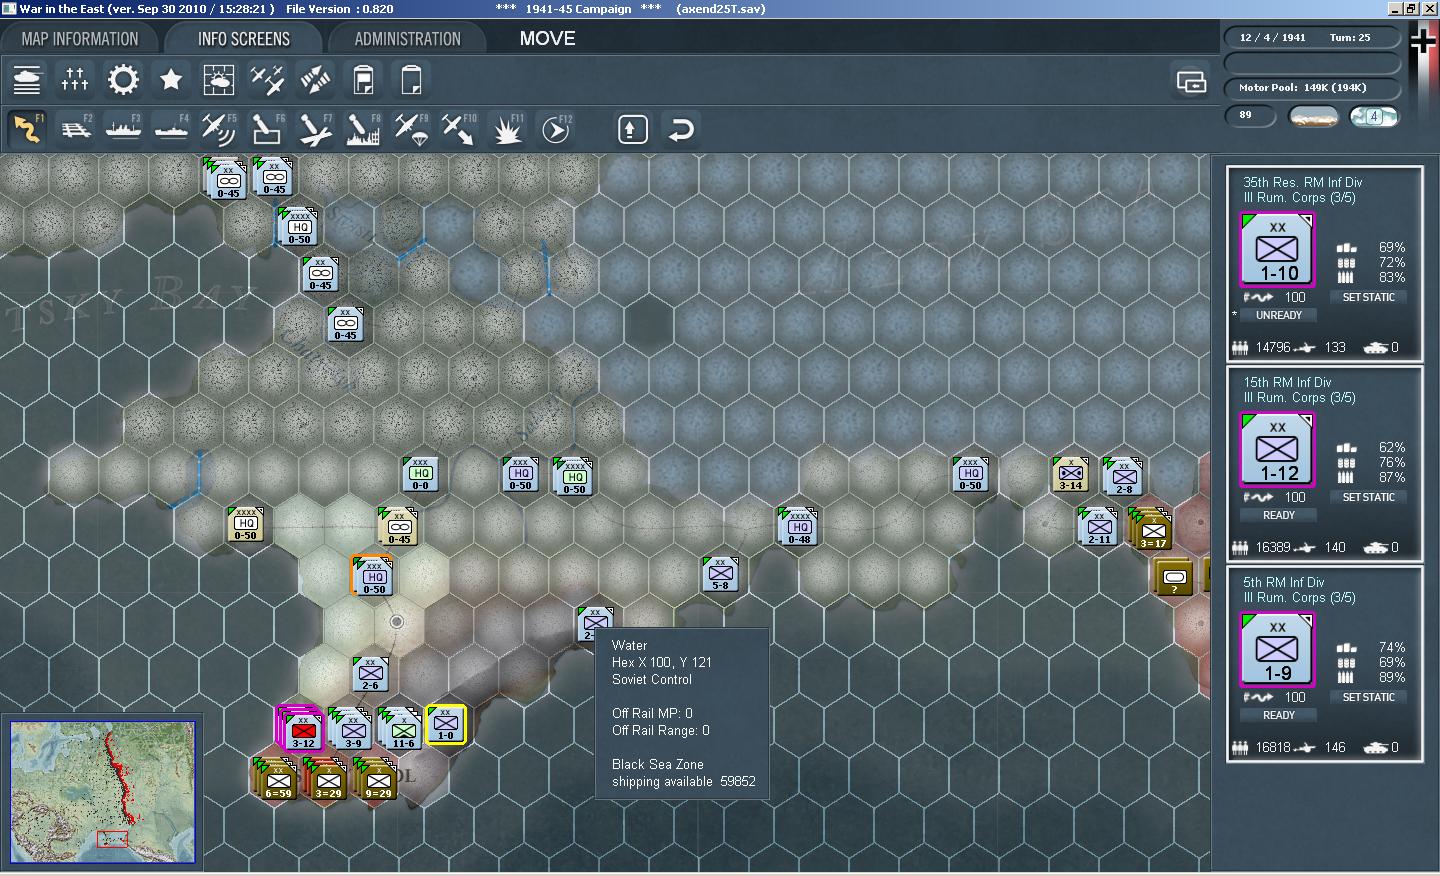1440x876 pixels.
Task: Click the snow level 4 indicator
Action: click(x=1374, y=116)
